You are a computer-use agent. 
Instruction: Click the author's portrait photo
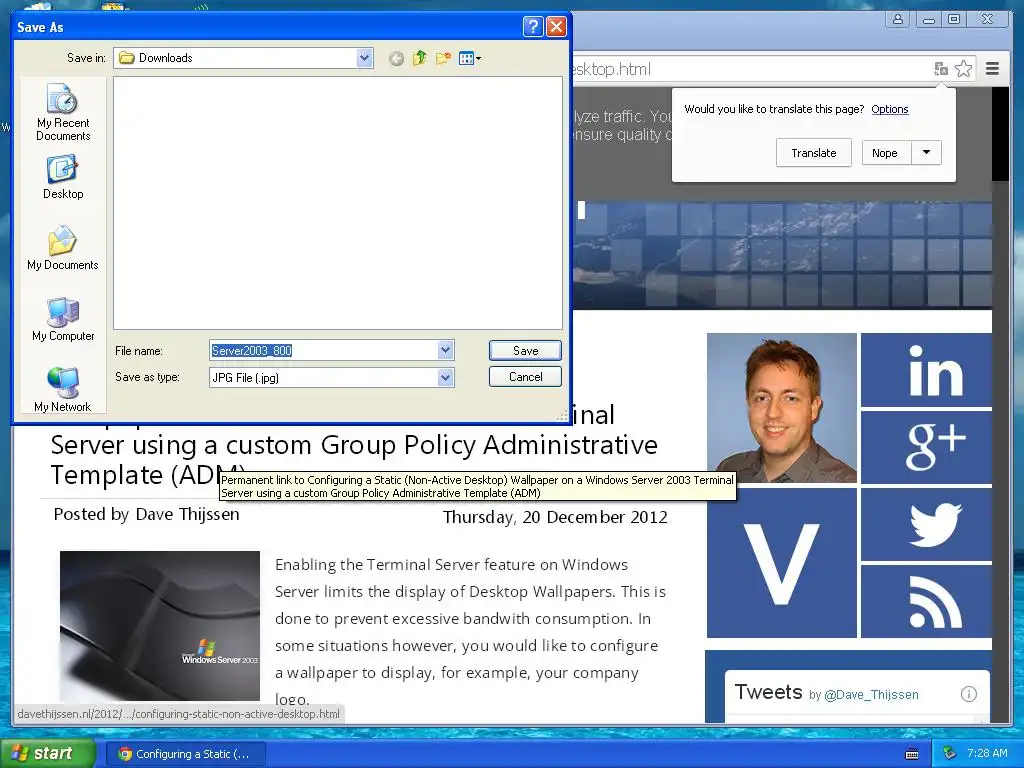tap(782, 408)
